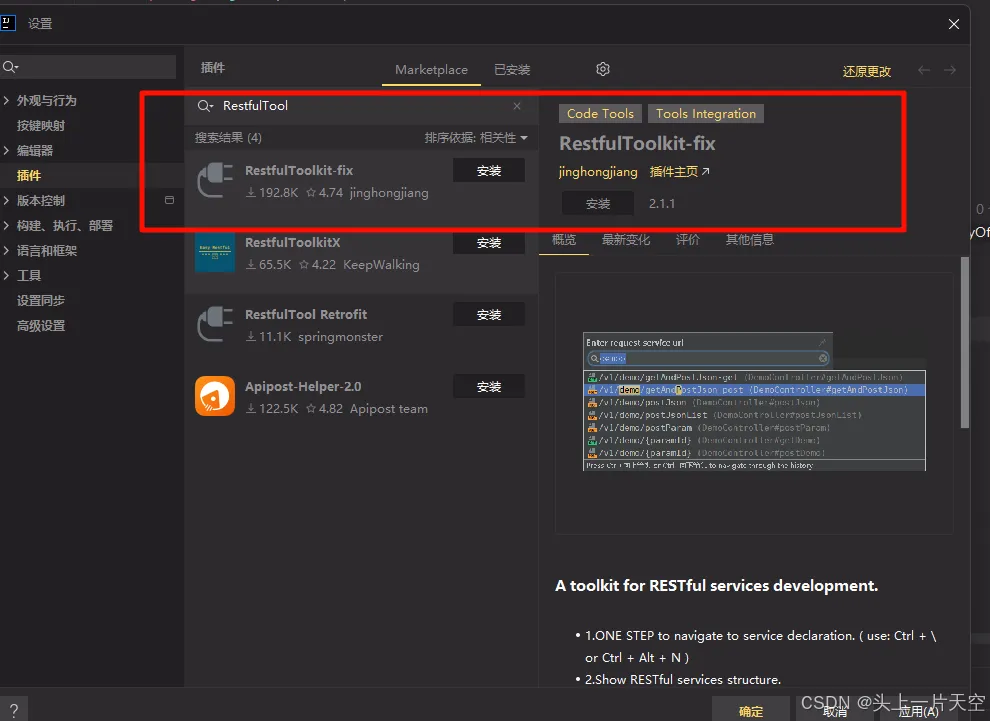Click 安装 next to version 2.1.1
The height and width of the screenshot is (721, 990).
[598, 203]
